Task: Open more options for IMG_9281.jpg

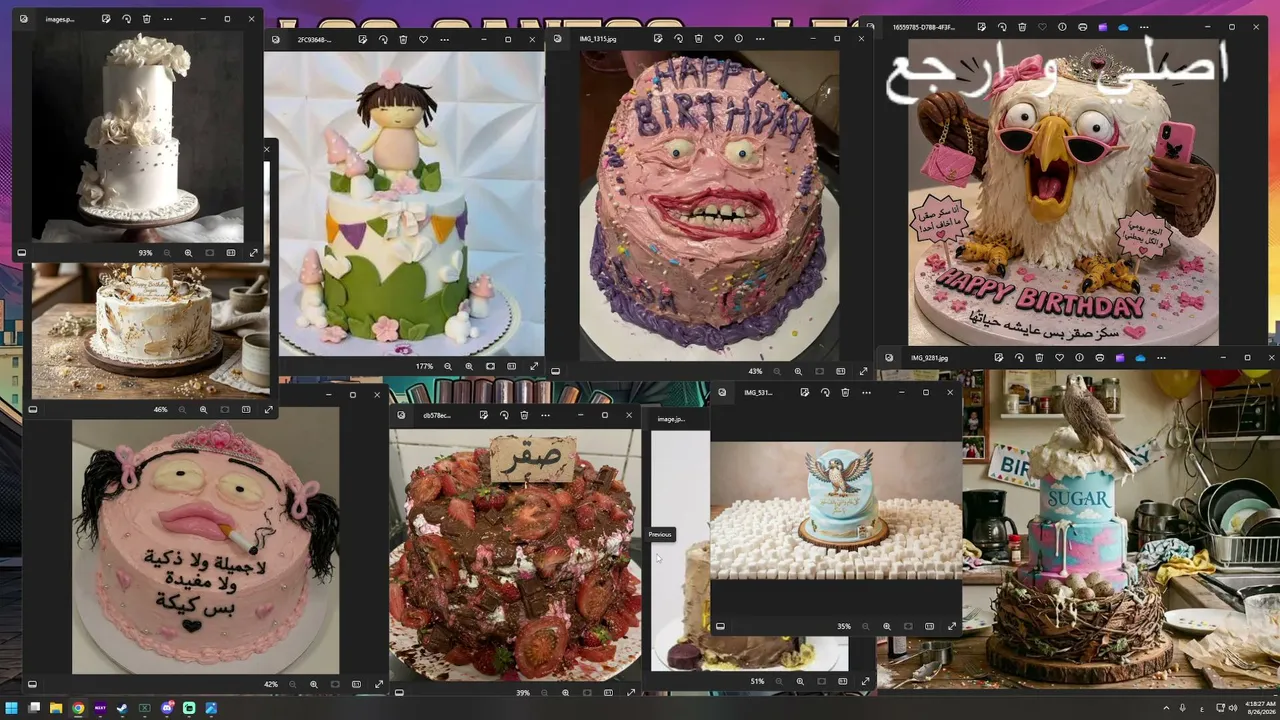Action: click(1160, 357)
